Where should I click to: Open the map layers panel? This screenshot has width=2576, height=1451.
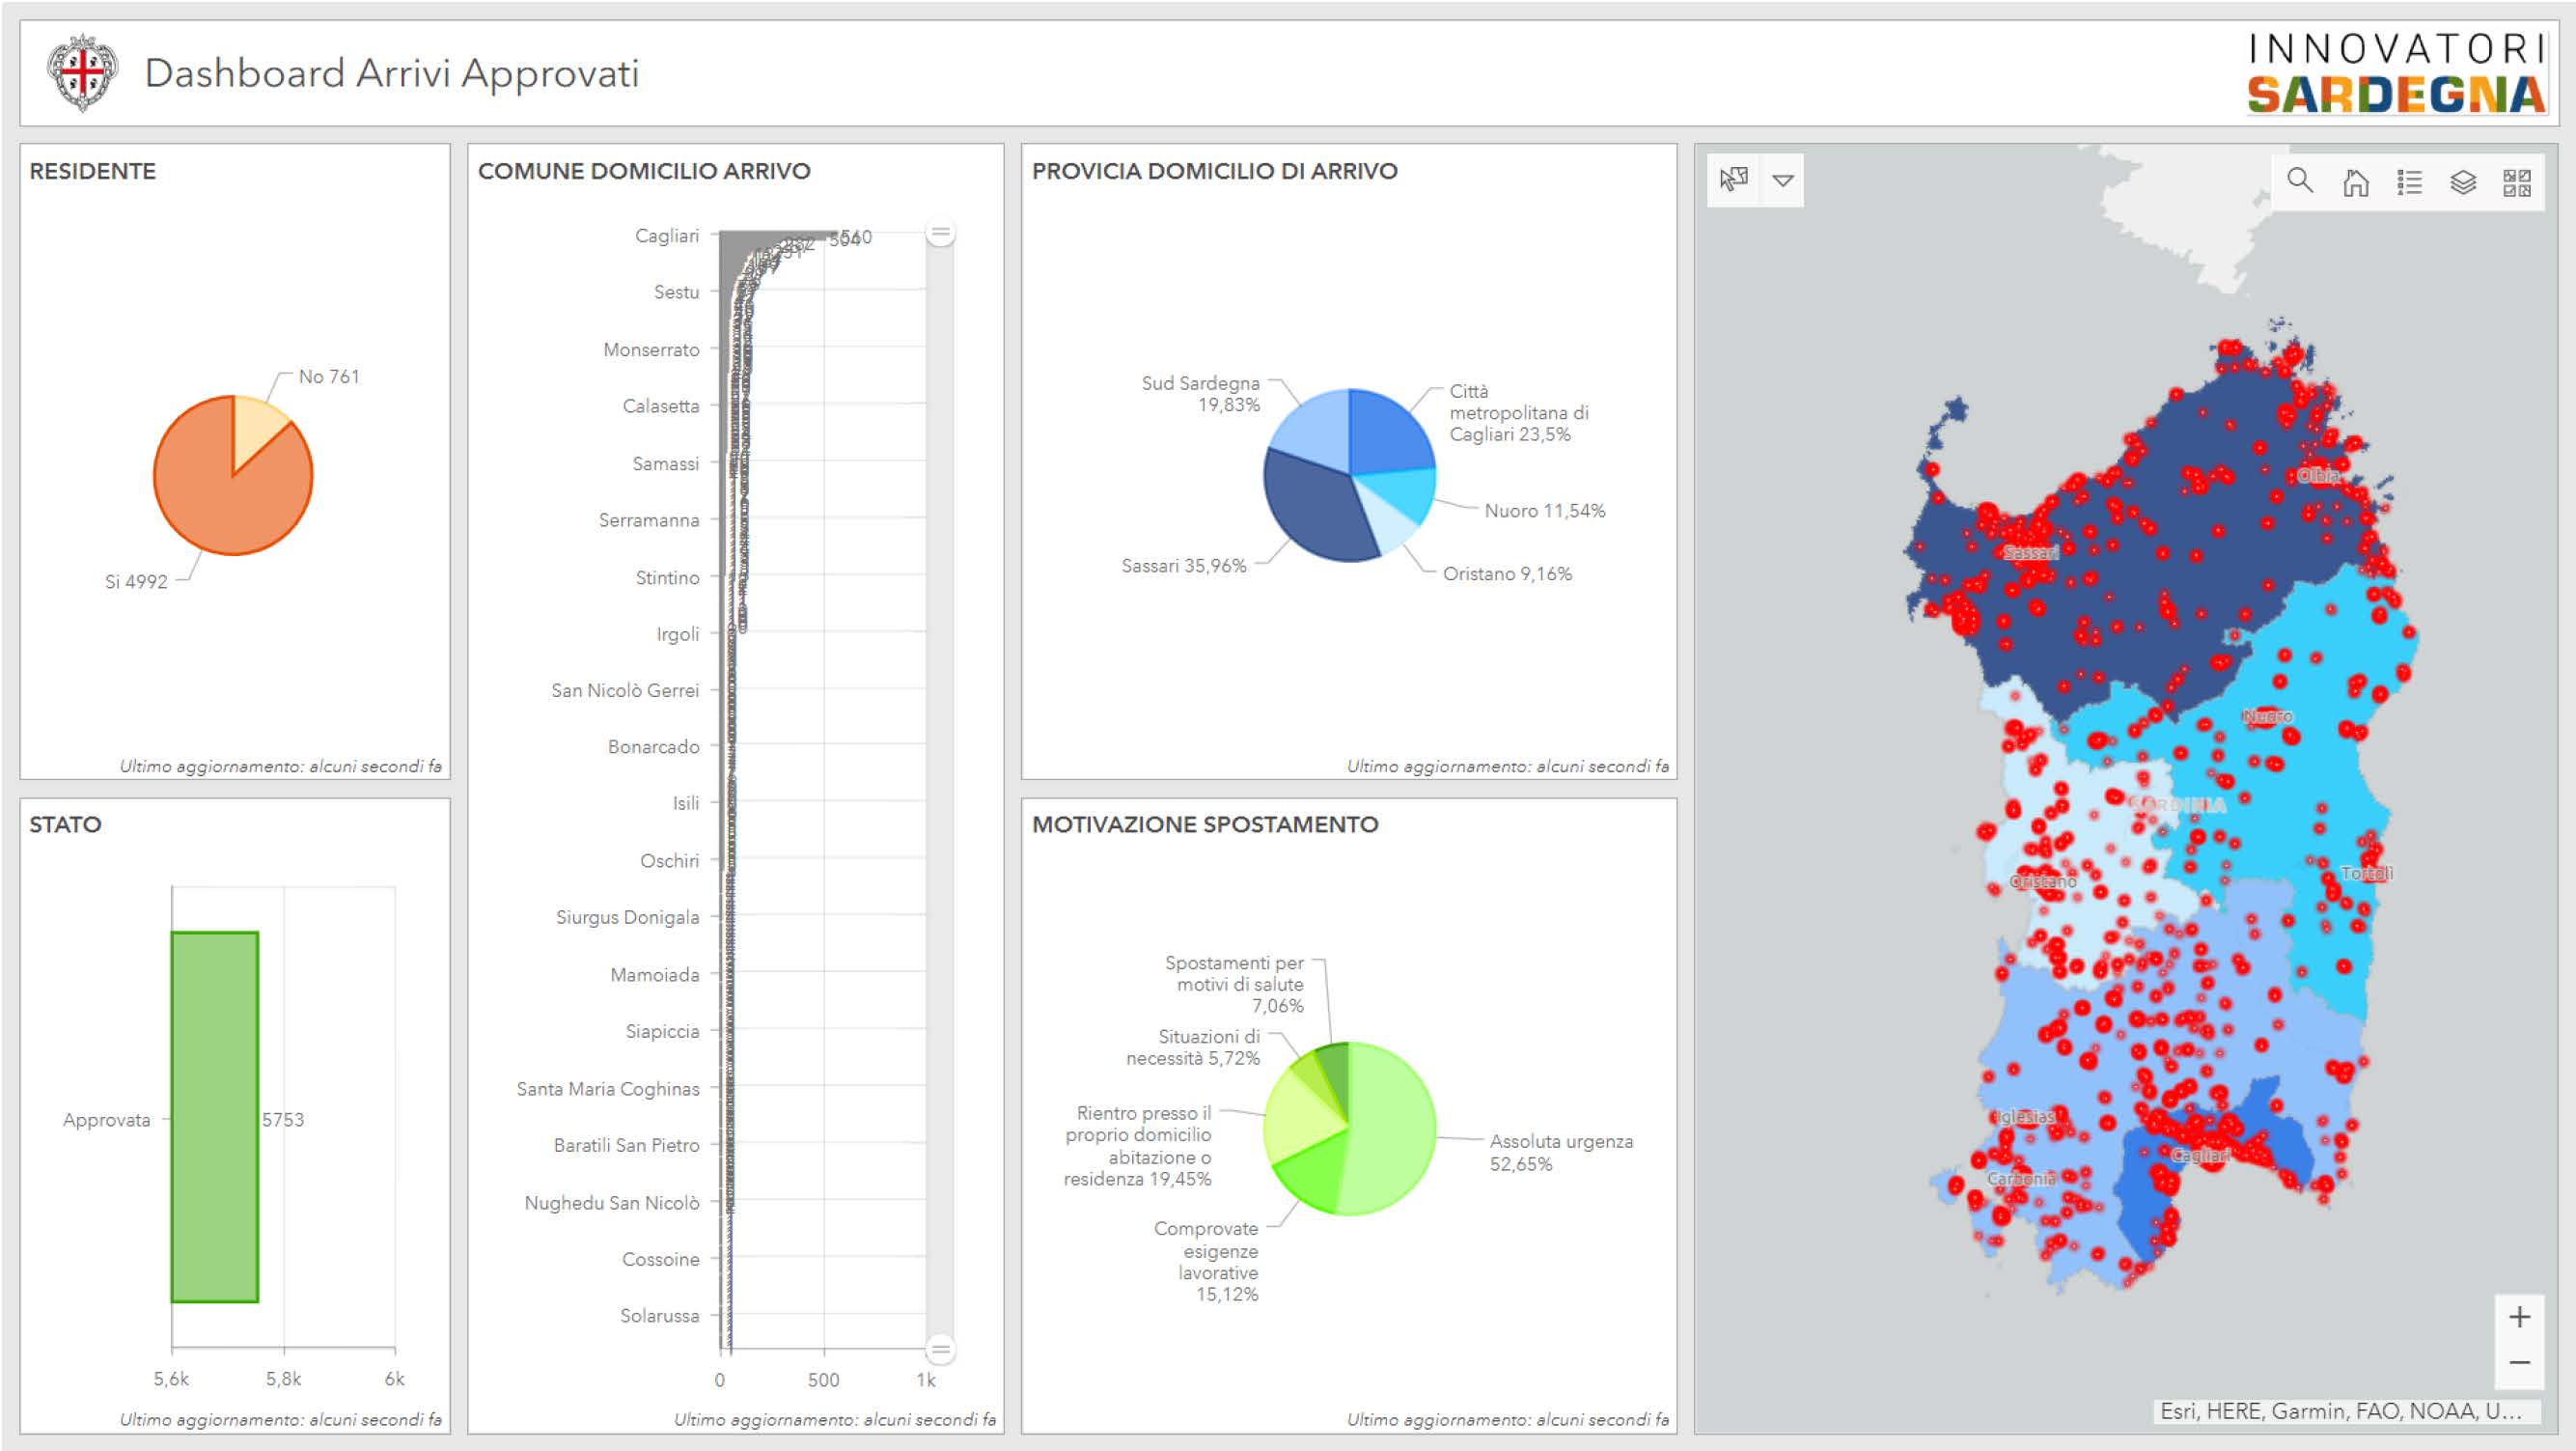click(2463, 182)
